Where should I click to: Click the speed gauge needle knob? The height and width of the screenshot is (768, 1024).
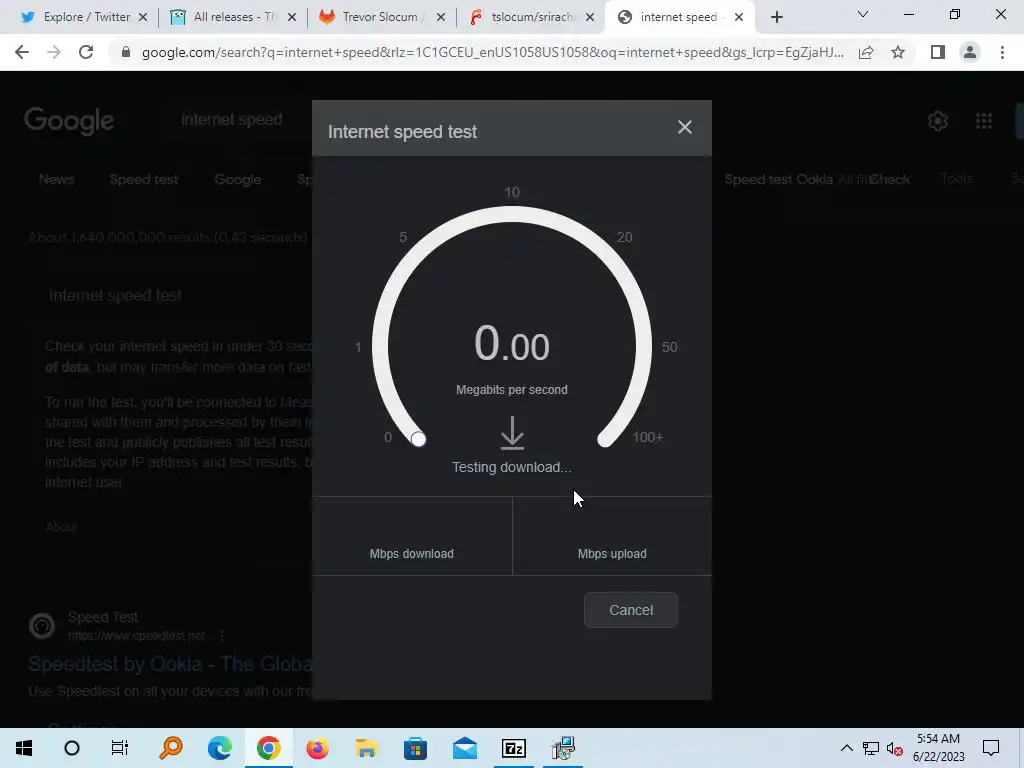[419, 439]
